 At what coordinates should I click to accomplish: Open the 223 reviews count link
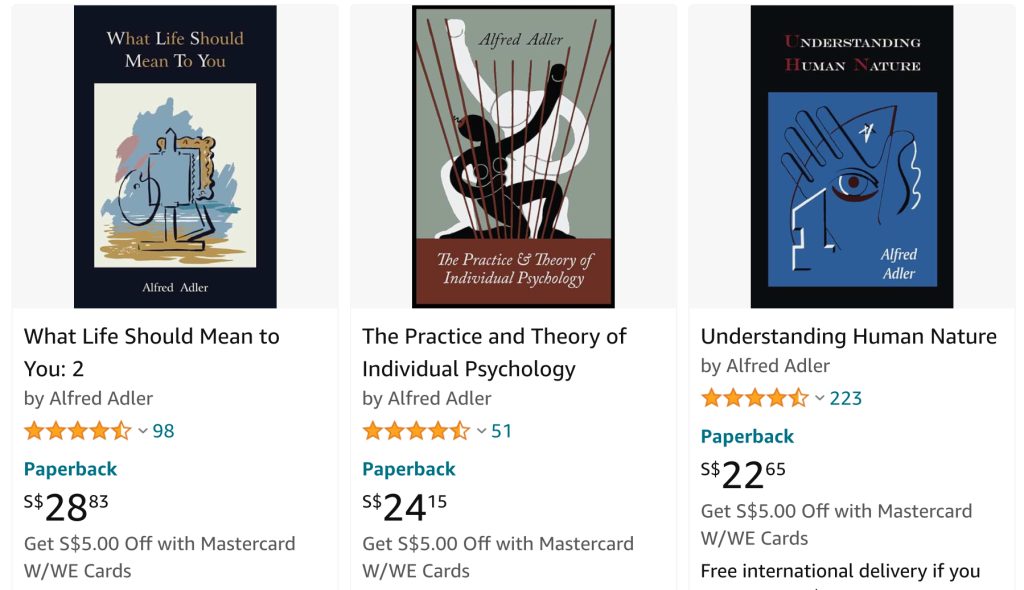click(x=845, y=398)
